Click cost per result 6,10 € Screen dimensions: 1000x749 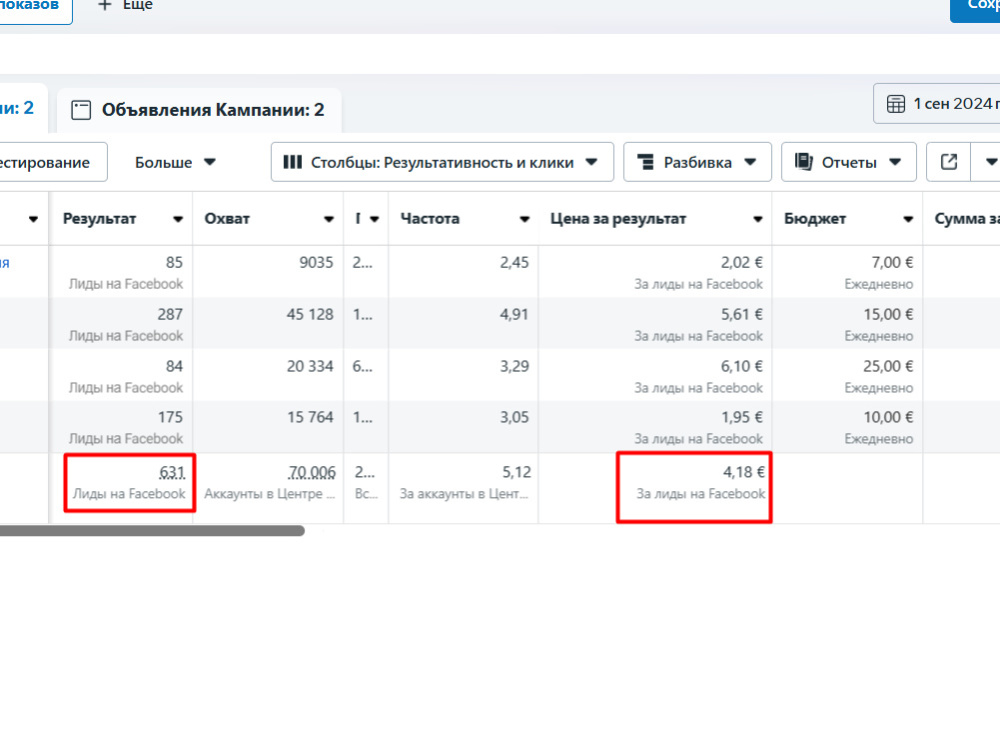click(742, 366)
